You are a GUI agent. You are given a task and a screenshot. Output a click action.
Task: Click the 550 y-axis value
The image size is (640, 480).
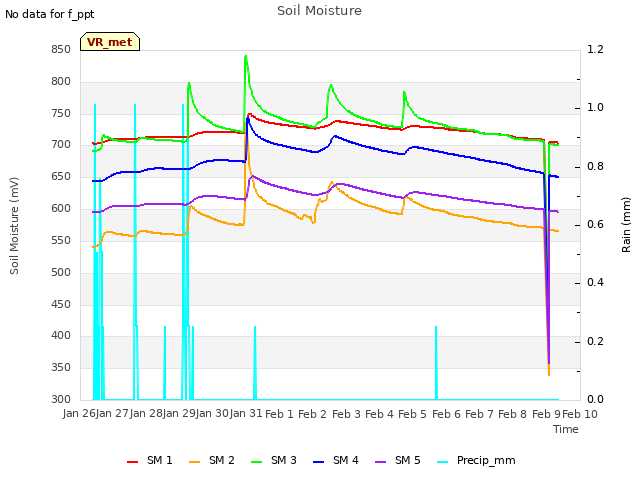61,240
